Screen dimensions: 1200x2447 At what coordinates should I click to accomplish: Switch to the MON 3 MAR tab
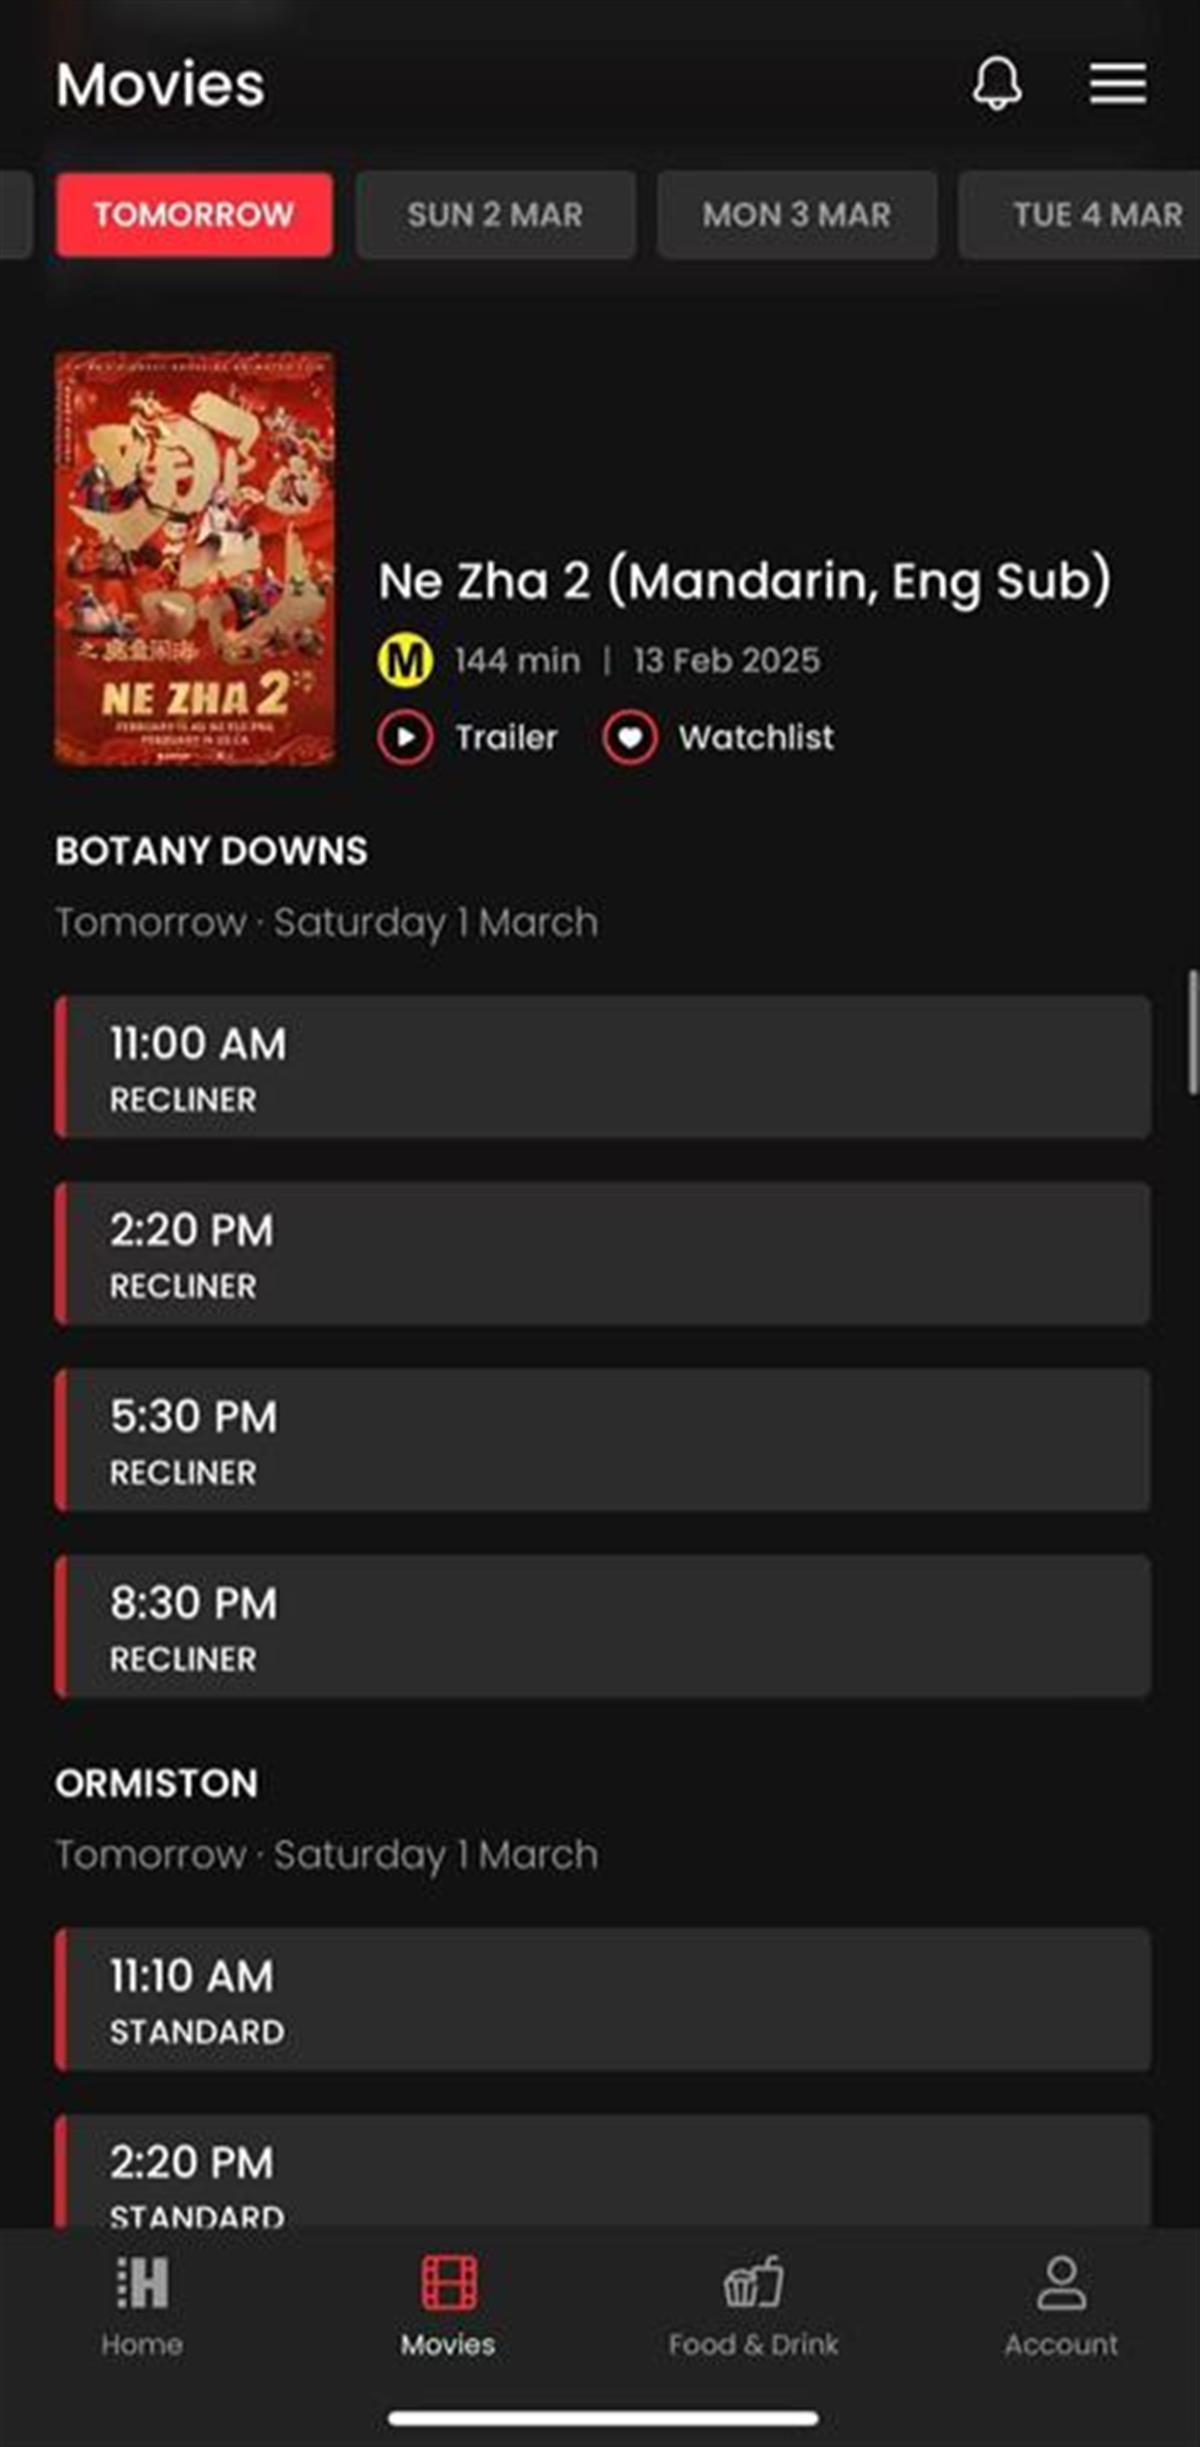tap(796, 215)
